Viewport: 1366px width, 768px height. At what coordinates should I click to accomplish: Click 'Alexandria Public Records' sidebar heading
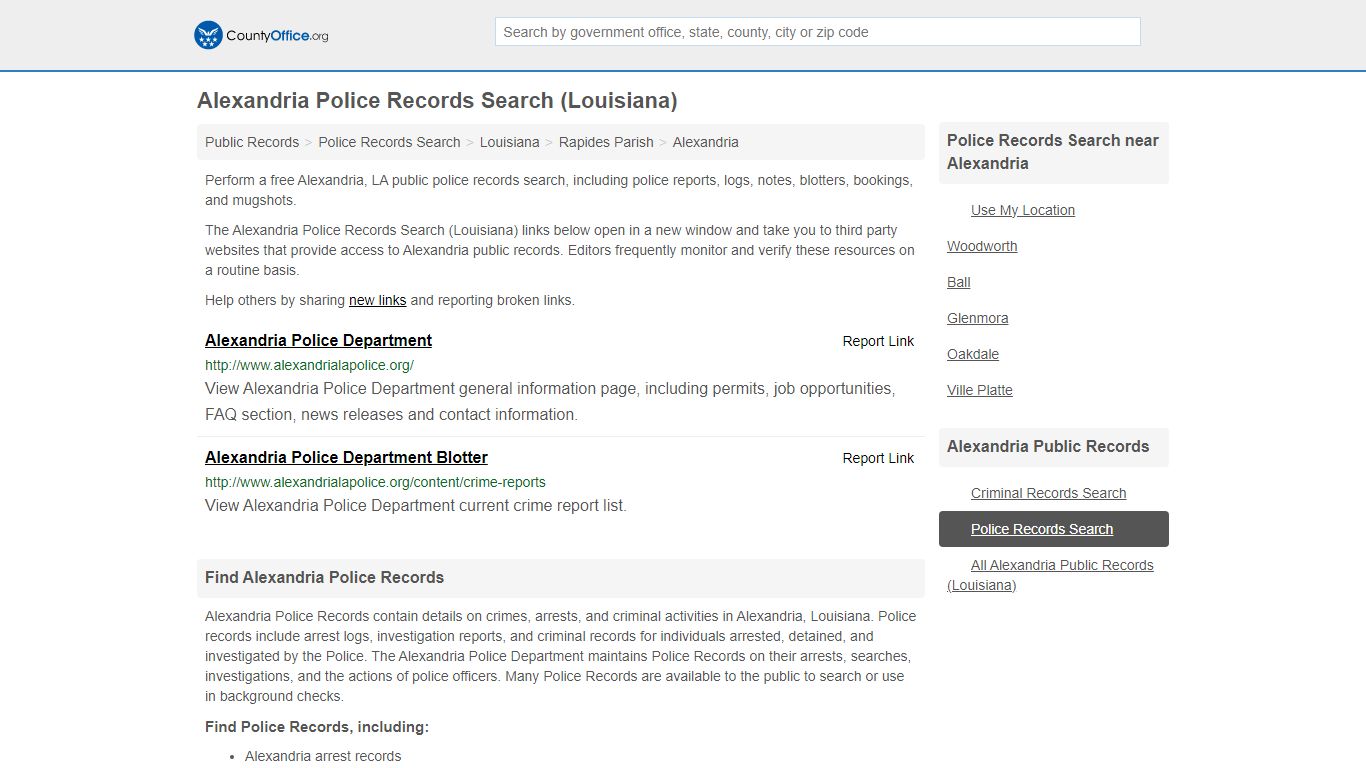click(1048, 447)
